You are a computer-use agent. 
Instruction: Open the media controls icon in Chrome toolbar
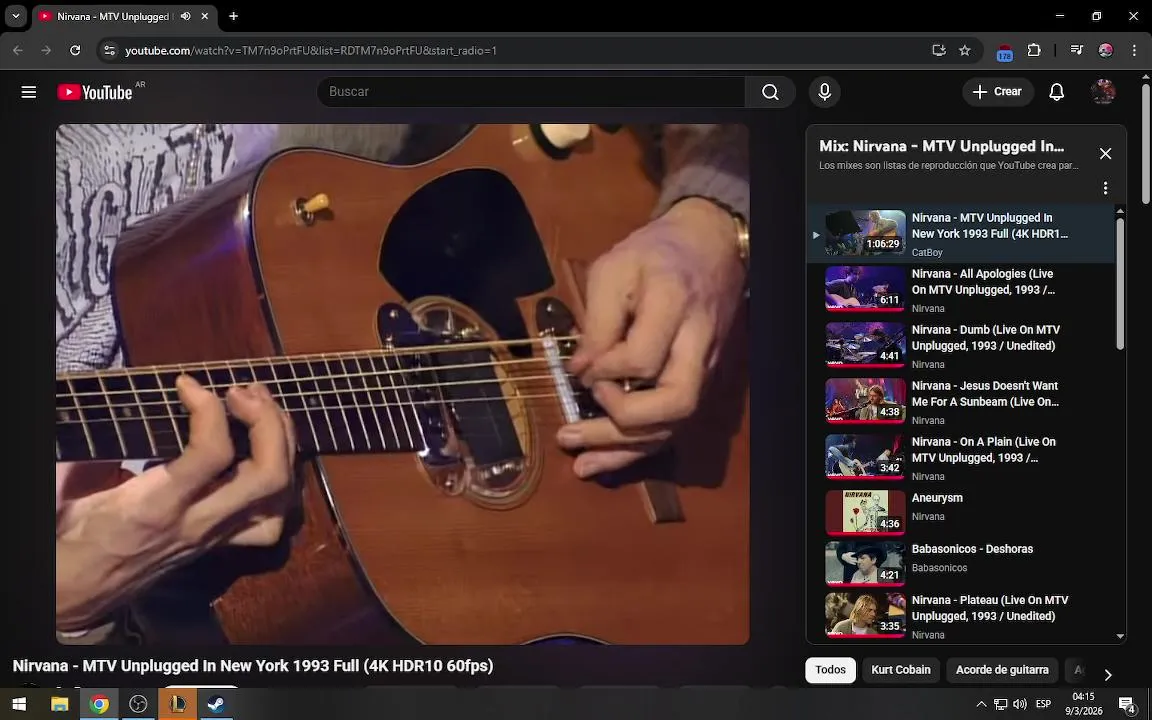click(x=1077, y=50)
